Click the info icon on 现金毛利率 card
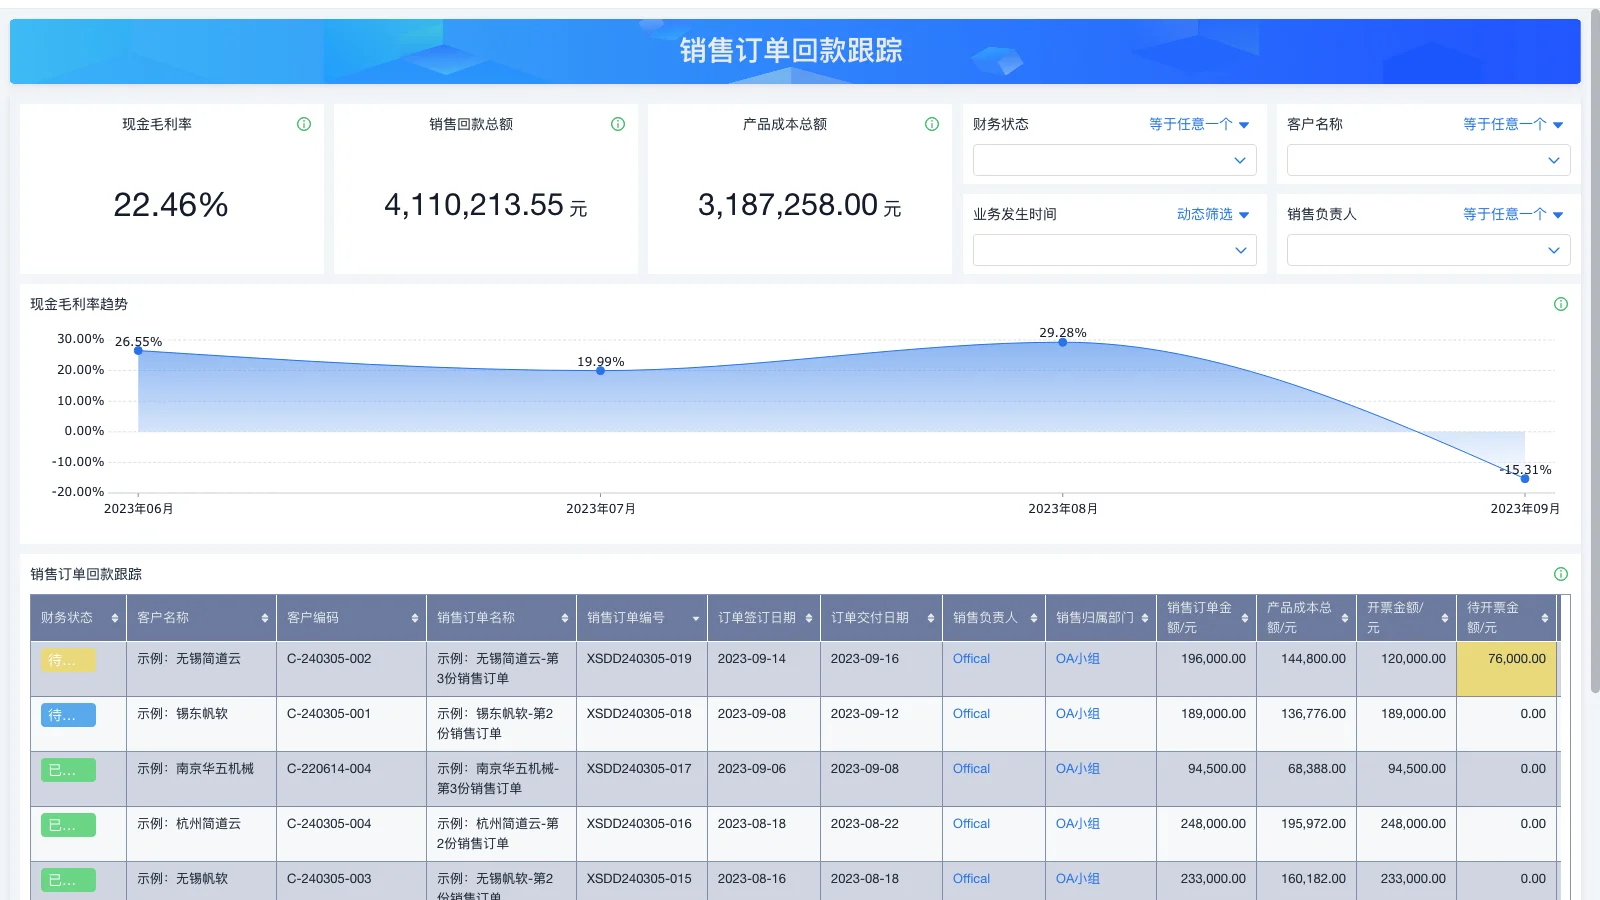Screen dimensions: 1600x900 (x=303, y=124)
